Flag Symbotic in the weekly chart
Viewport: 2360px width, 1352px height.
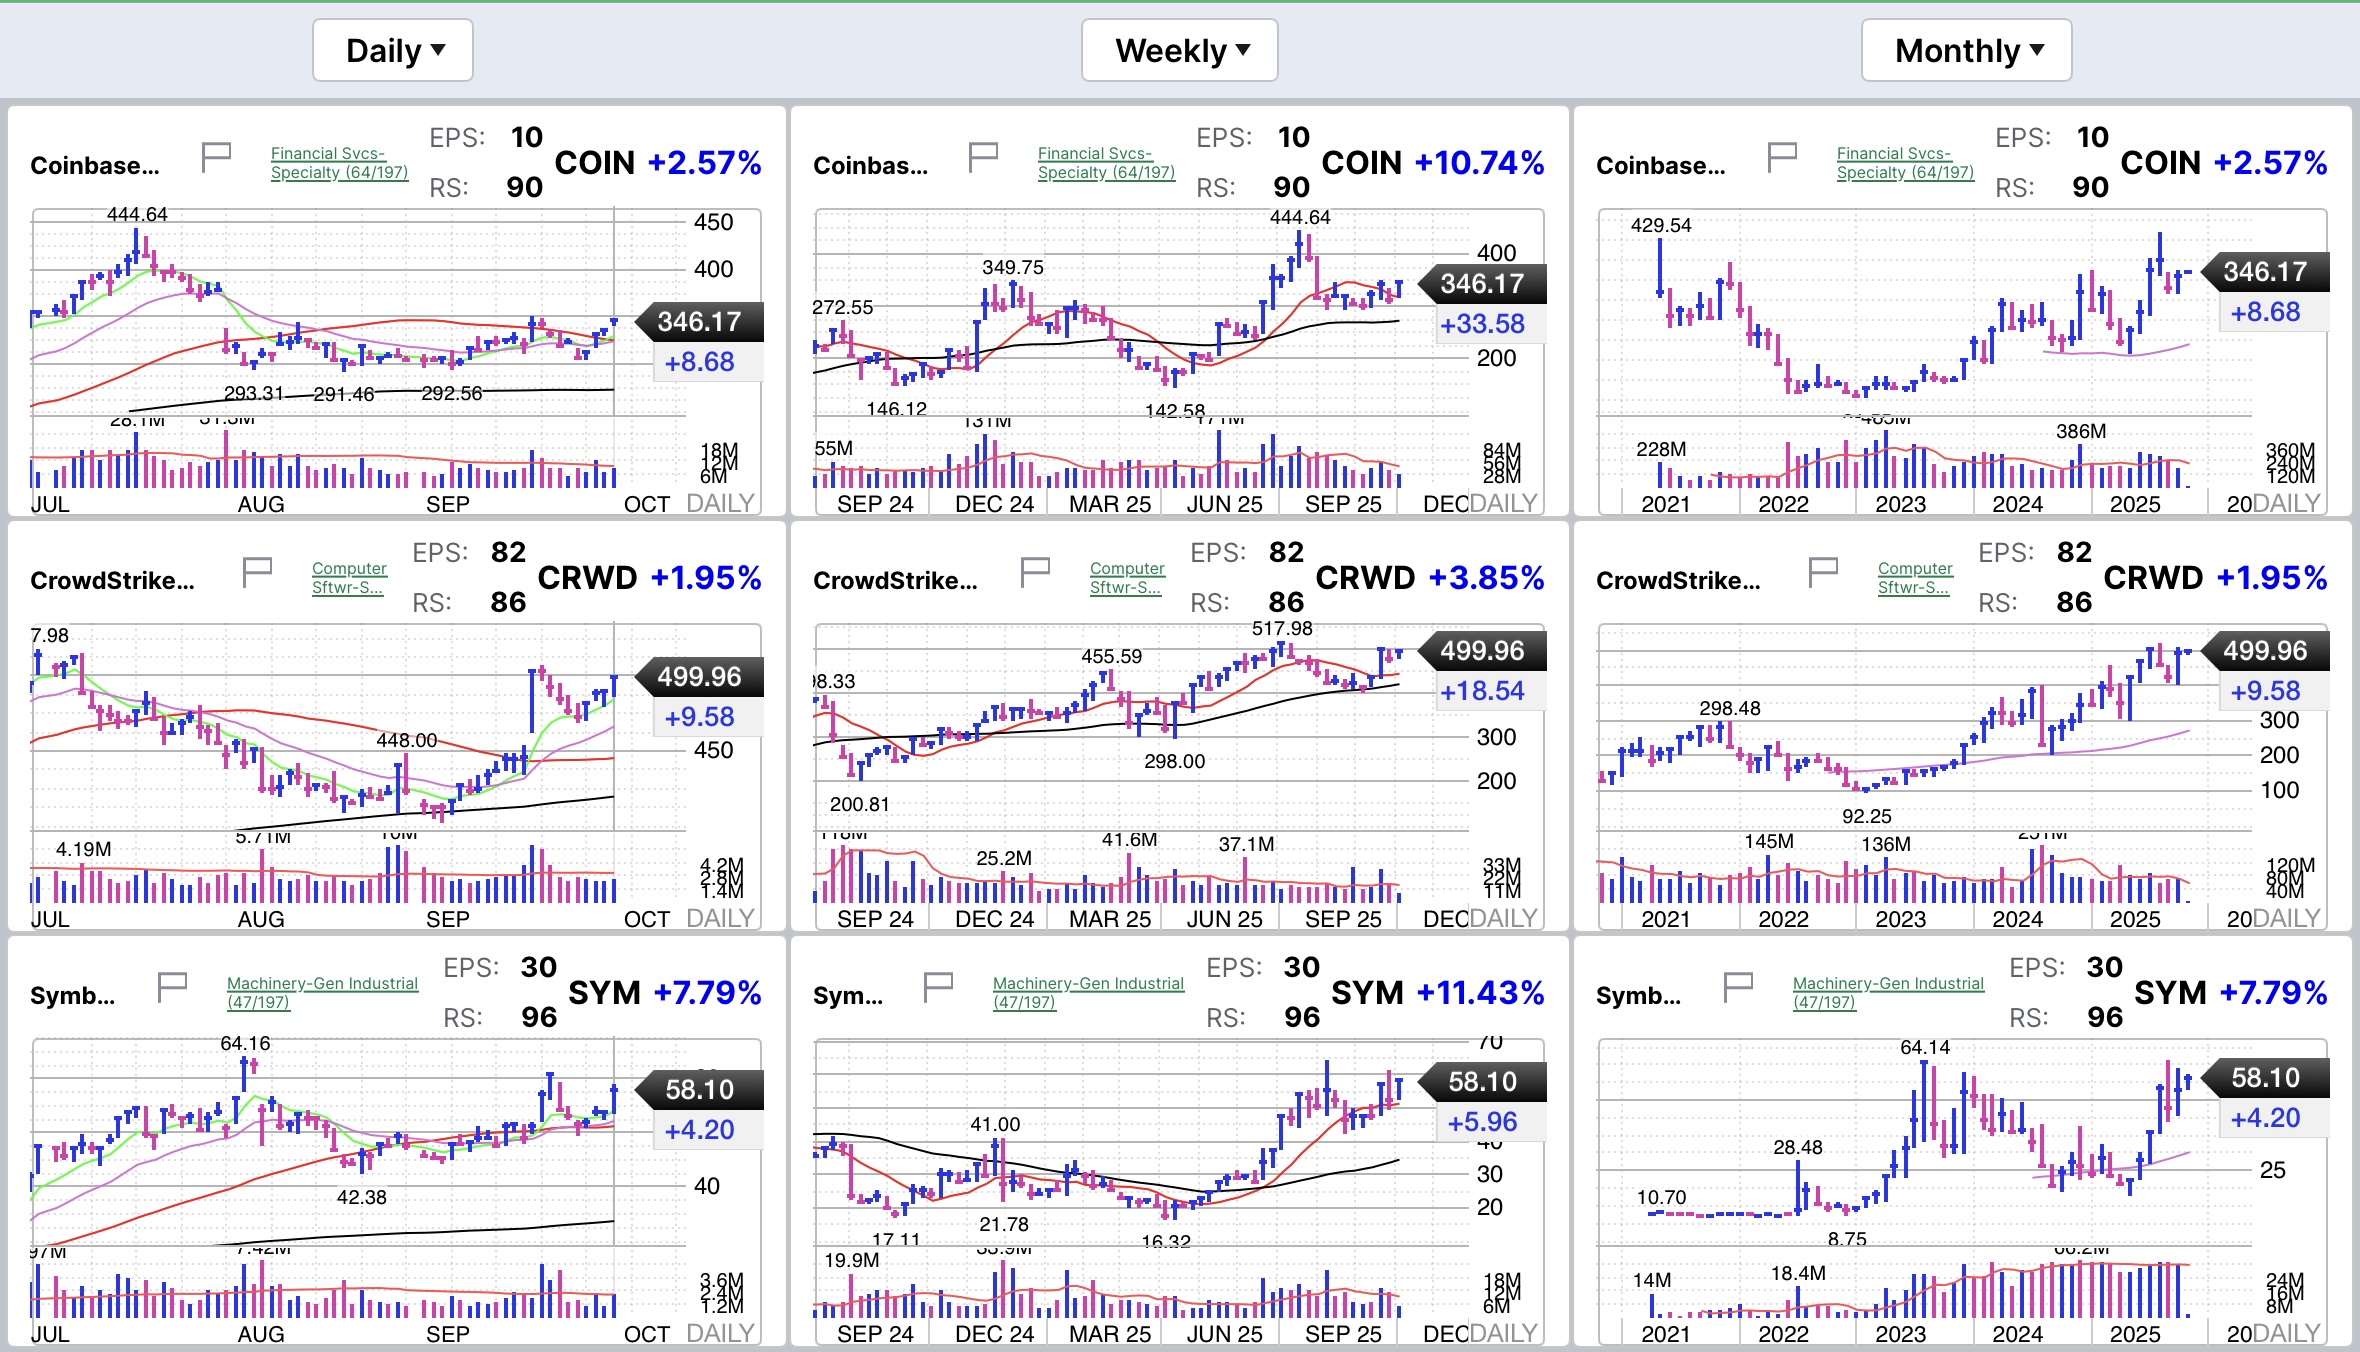click(938, 986)
